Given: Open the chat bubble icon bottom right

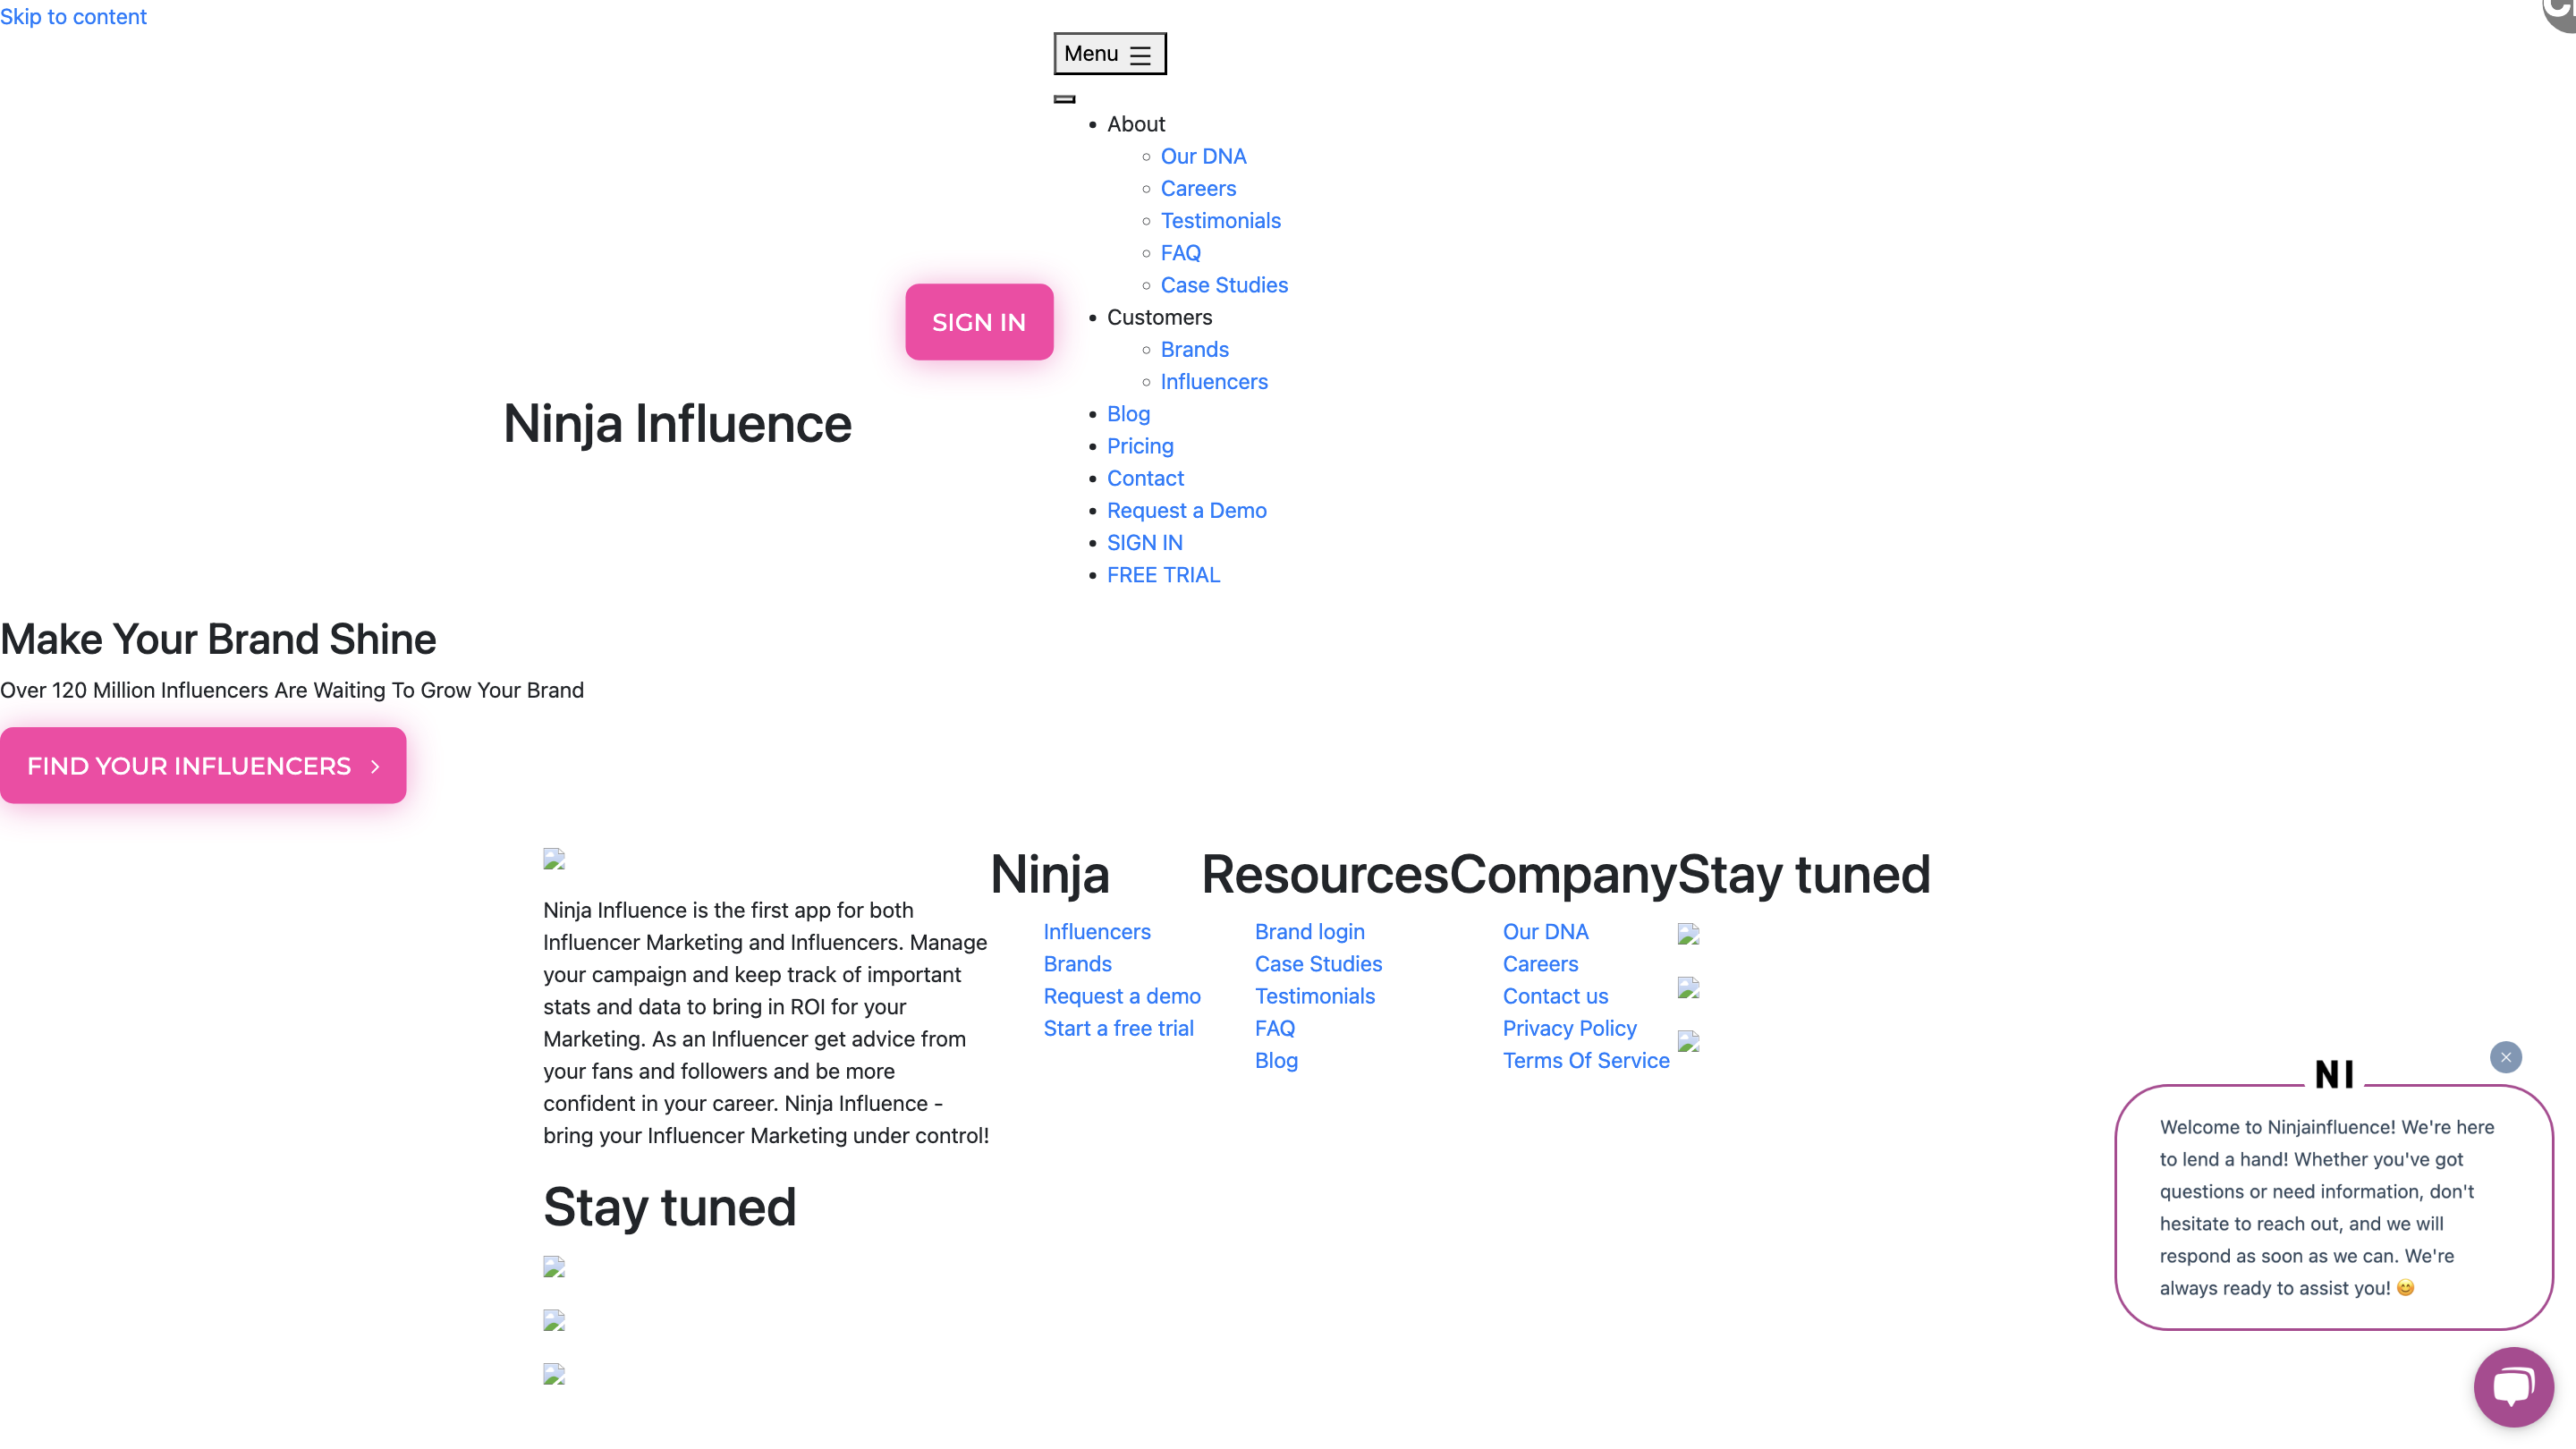Looking at the screenshot, I should point(2513,1387).
